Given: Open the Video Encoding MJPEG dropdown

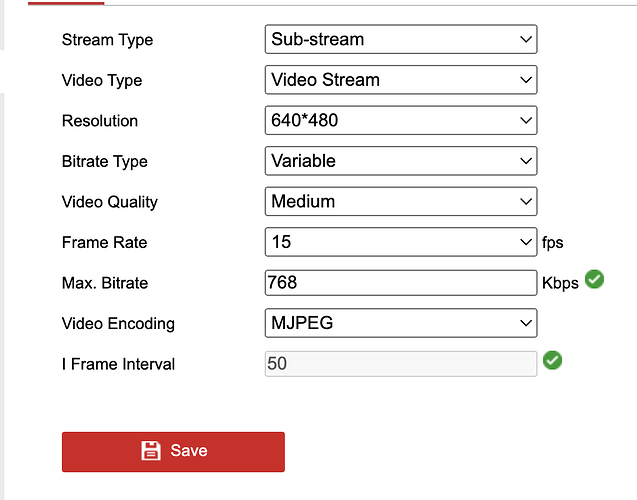Looking at the screenshot, I should click(x=401, y=323).
